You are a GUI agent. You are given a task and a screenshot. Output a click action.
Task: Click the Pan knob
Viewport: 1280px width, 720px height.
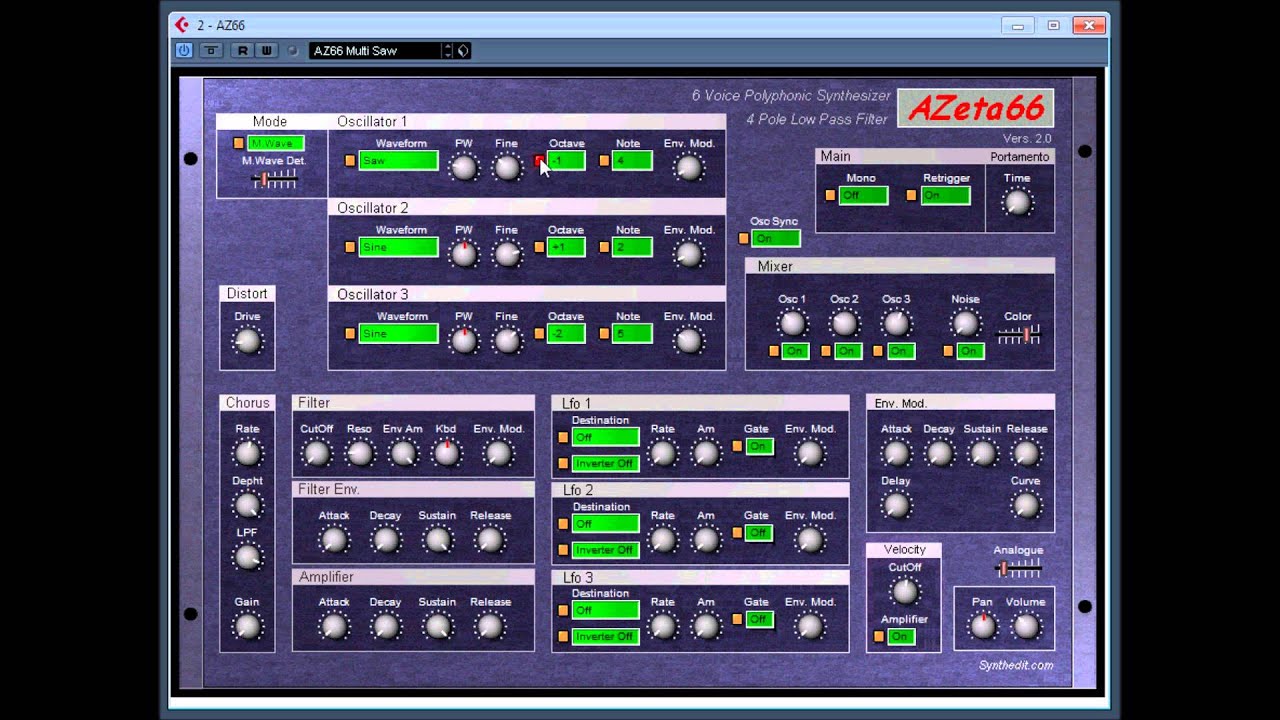(x=983, y=627)
